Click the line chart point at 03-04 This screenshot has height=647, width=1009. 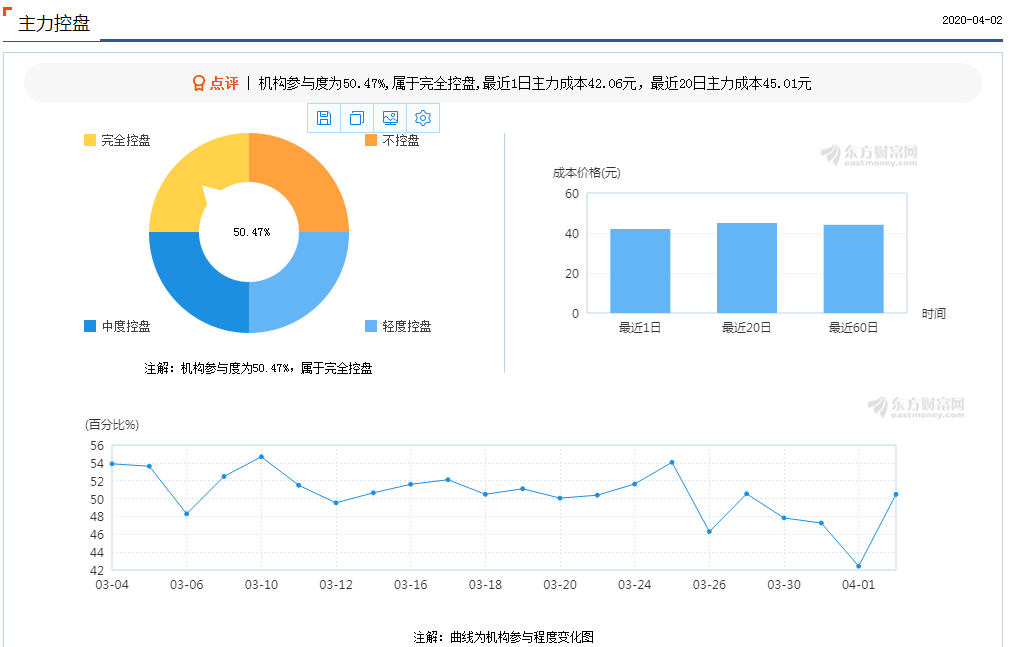[x=112, y=464]
